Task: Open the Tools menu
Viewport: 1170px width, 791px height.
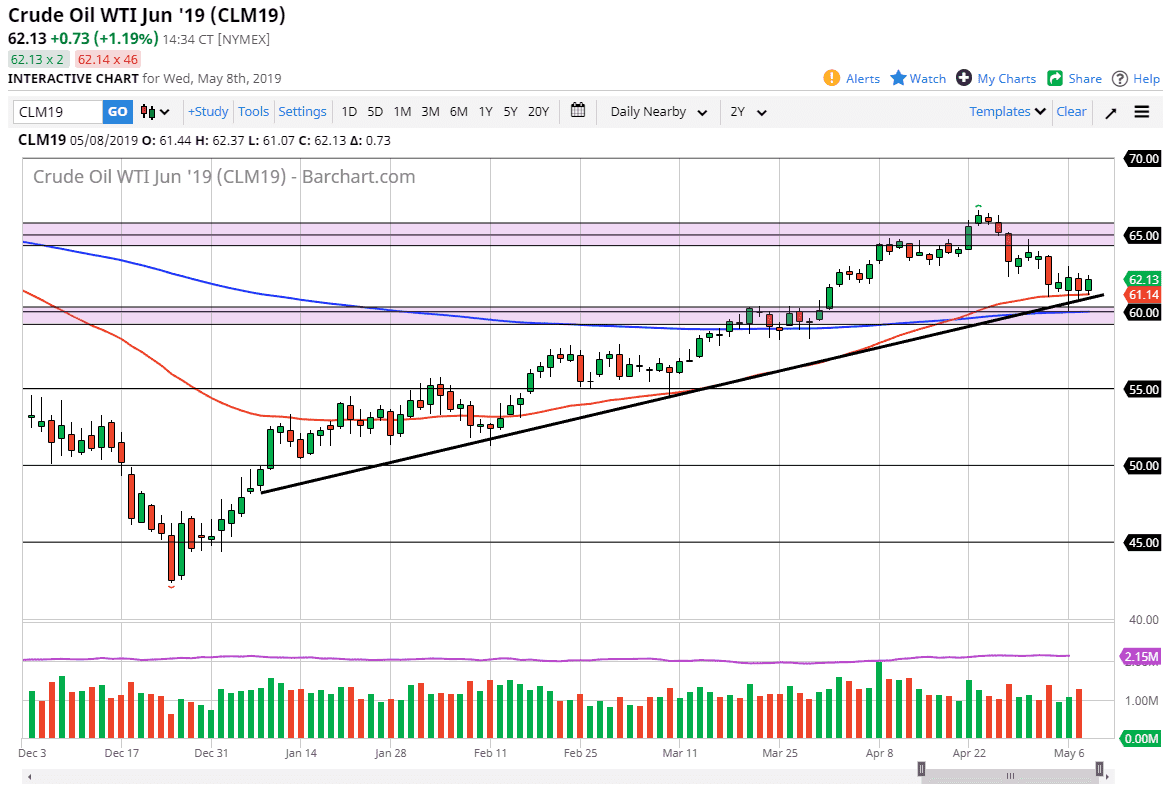Action: [253, 112]
